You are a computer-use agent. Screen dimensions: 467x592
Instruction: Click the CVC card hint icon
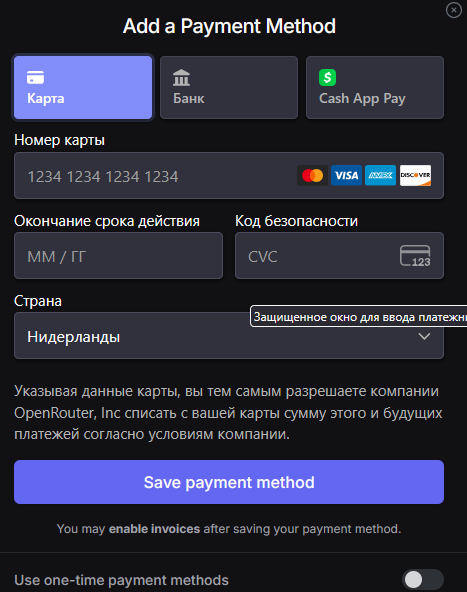coord(415,256)
